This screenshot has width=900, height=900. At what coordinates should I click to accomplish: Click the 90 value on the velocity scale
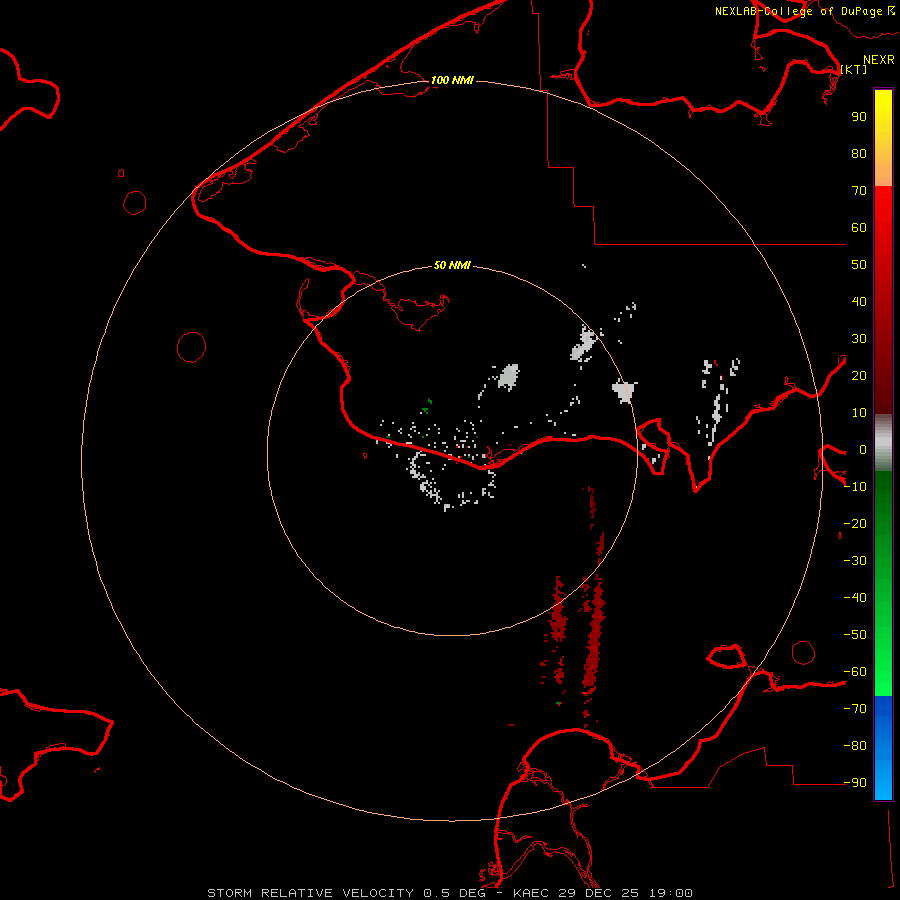[859, 117]
